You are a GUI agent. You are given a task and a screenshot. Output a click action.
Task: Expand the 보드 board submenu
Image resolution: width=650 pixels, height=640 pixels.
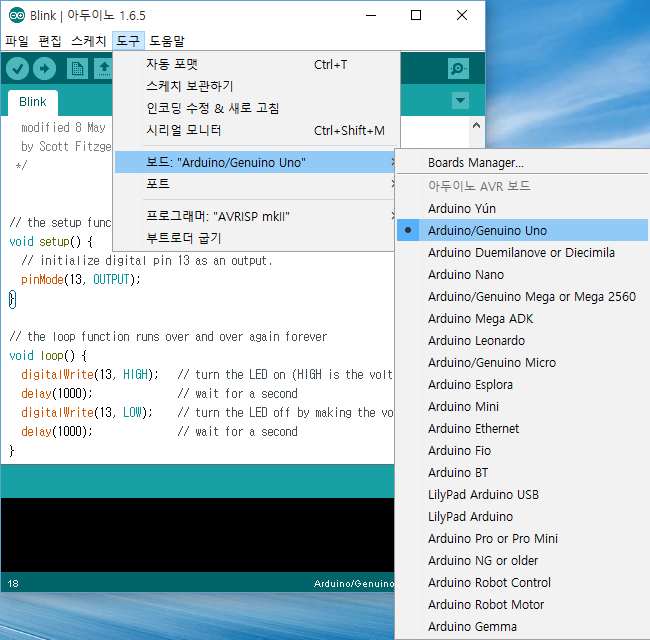coord(255,162)
